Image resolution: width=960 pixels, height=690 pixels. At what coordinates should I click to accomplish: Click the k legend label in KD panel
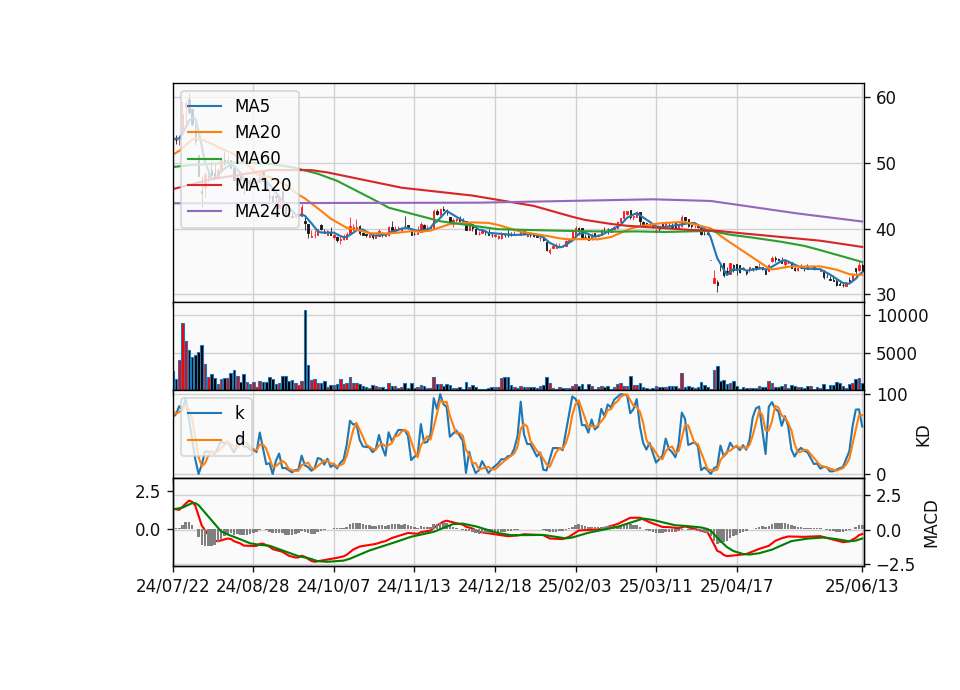(x=239, y=413)
